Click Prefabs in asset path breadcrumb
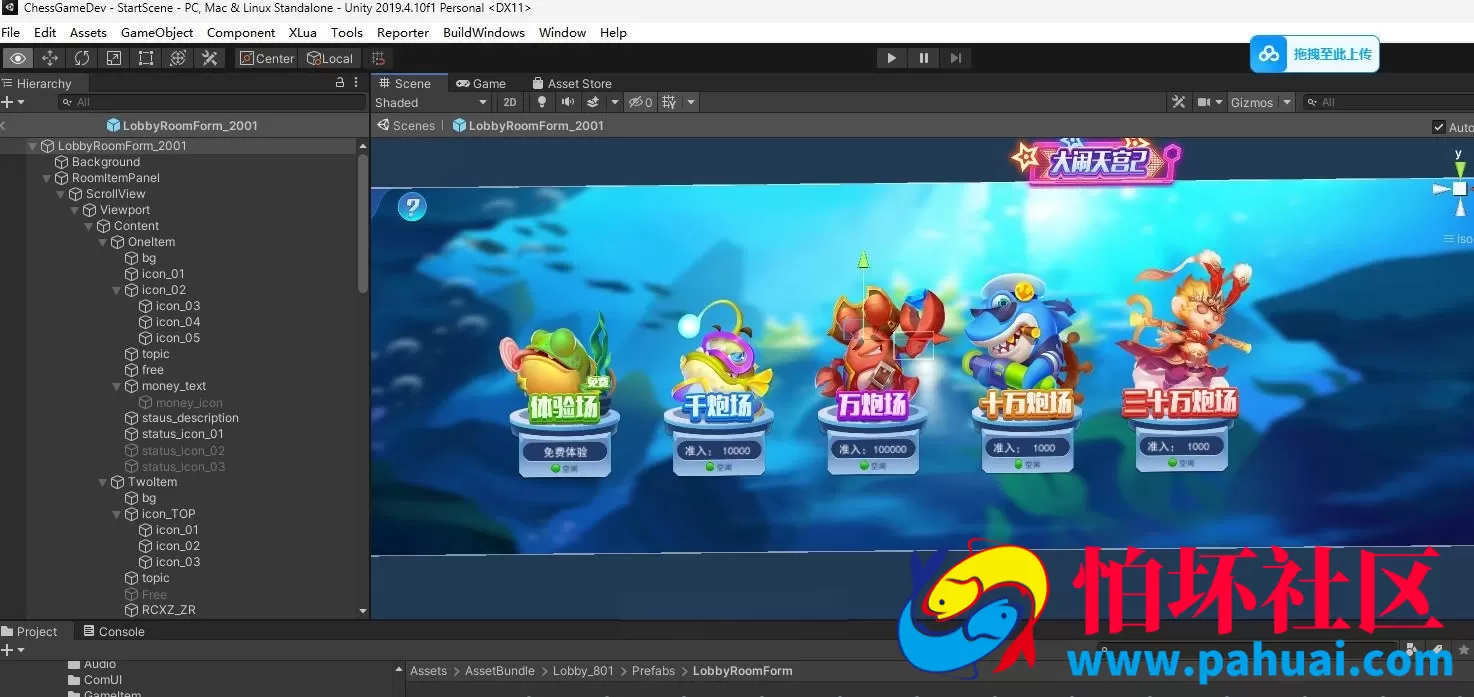The image size is (1474, 697). click(653, 671)
